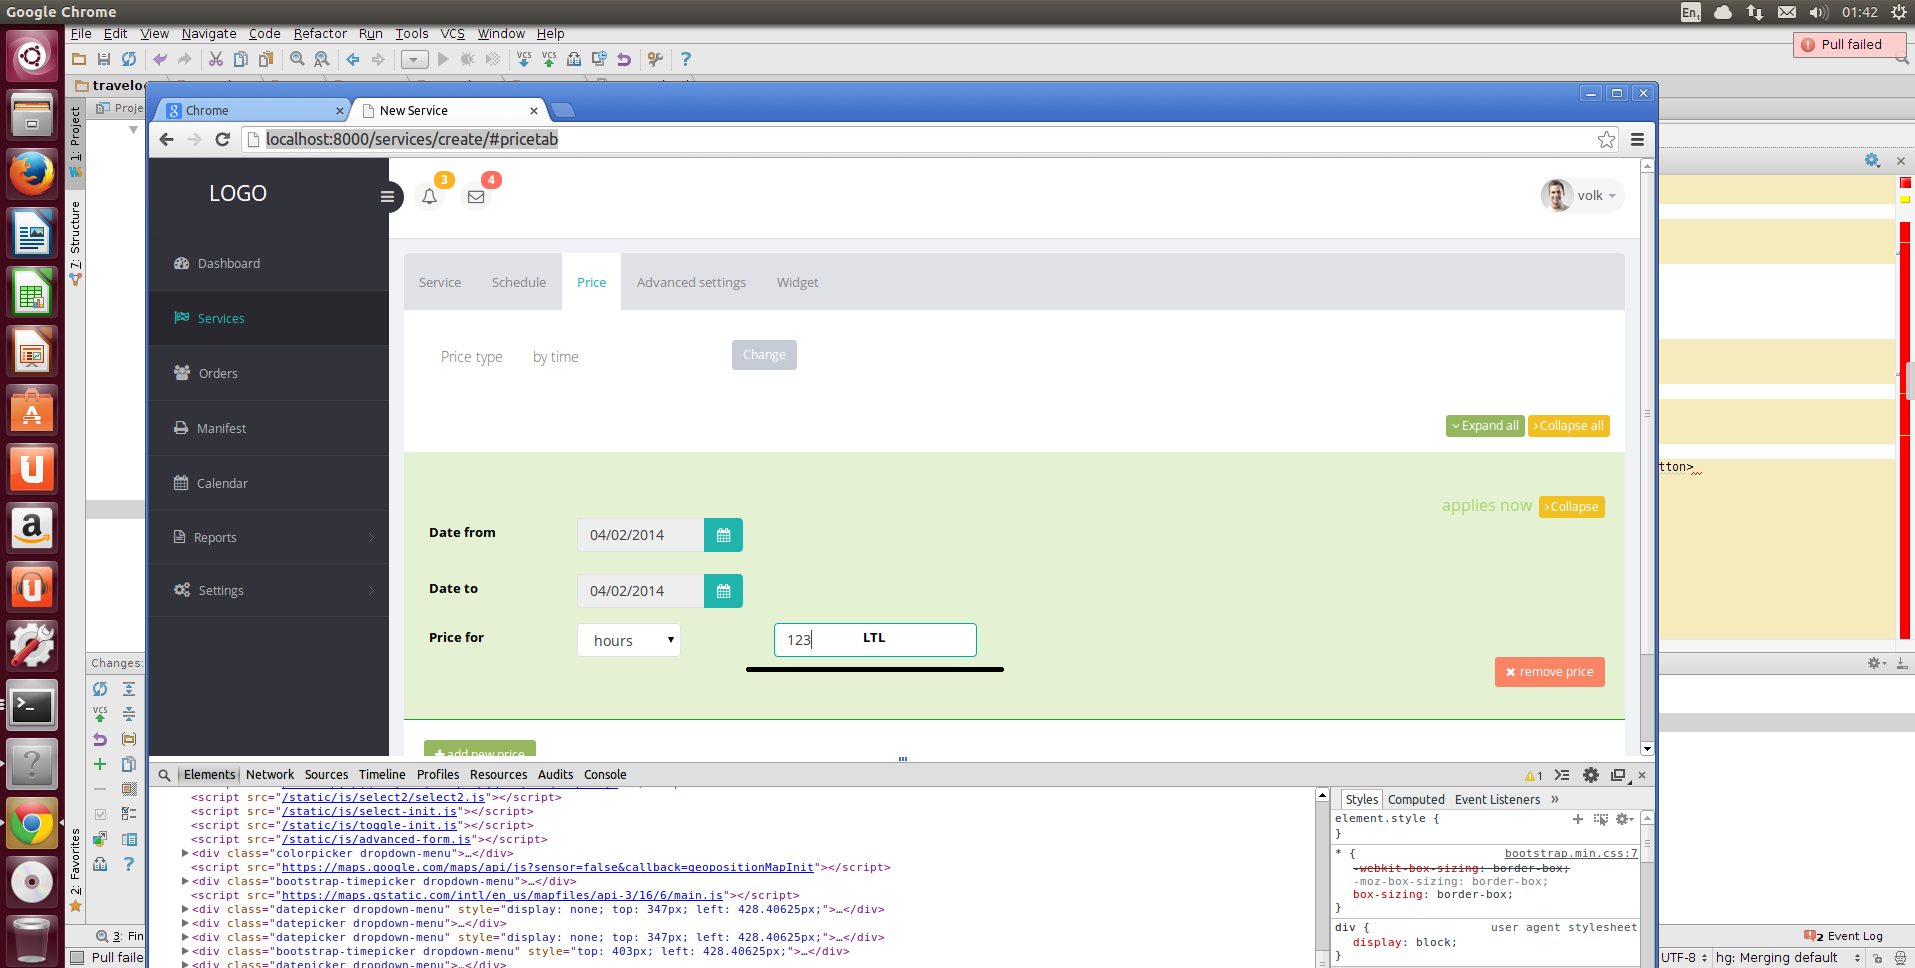Viewport: 1915px width, 968px height.
Task: Show DevTools console drawer icon
Action: 1562,775
